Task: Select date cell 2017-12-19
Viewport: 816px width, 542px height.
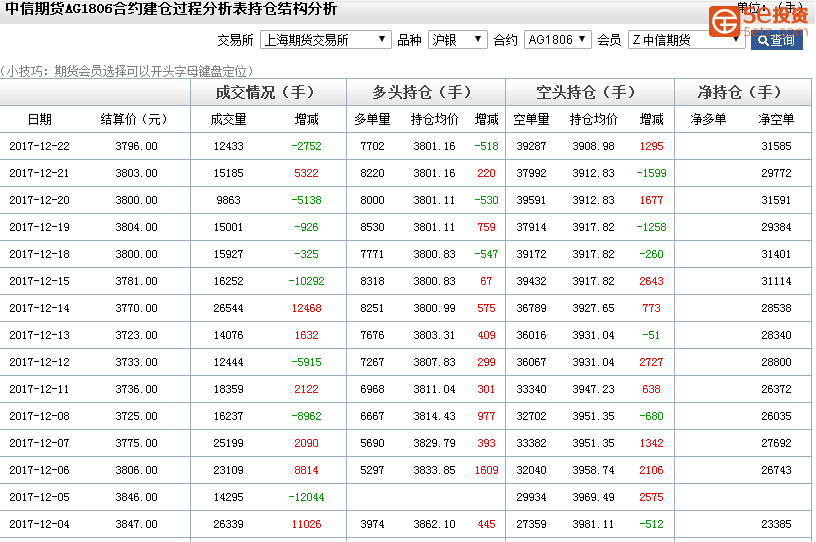Action: [x=39, y=228]
